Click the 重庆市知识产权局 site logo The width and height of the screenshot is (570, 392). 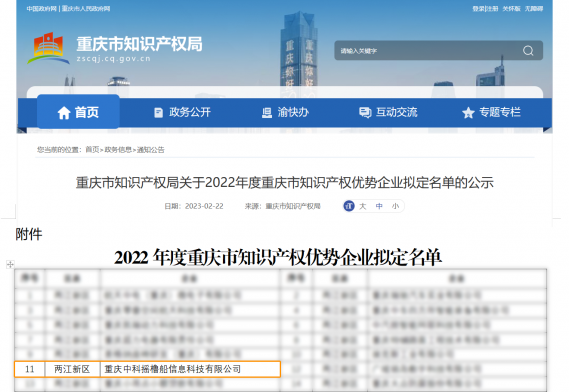[115, 49]
